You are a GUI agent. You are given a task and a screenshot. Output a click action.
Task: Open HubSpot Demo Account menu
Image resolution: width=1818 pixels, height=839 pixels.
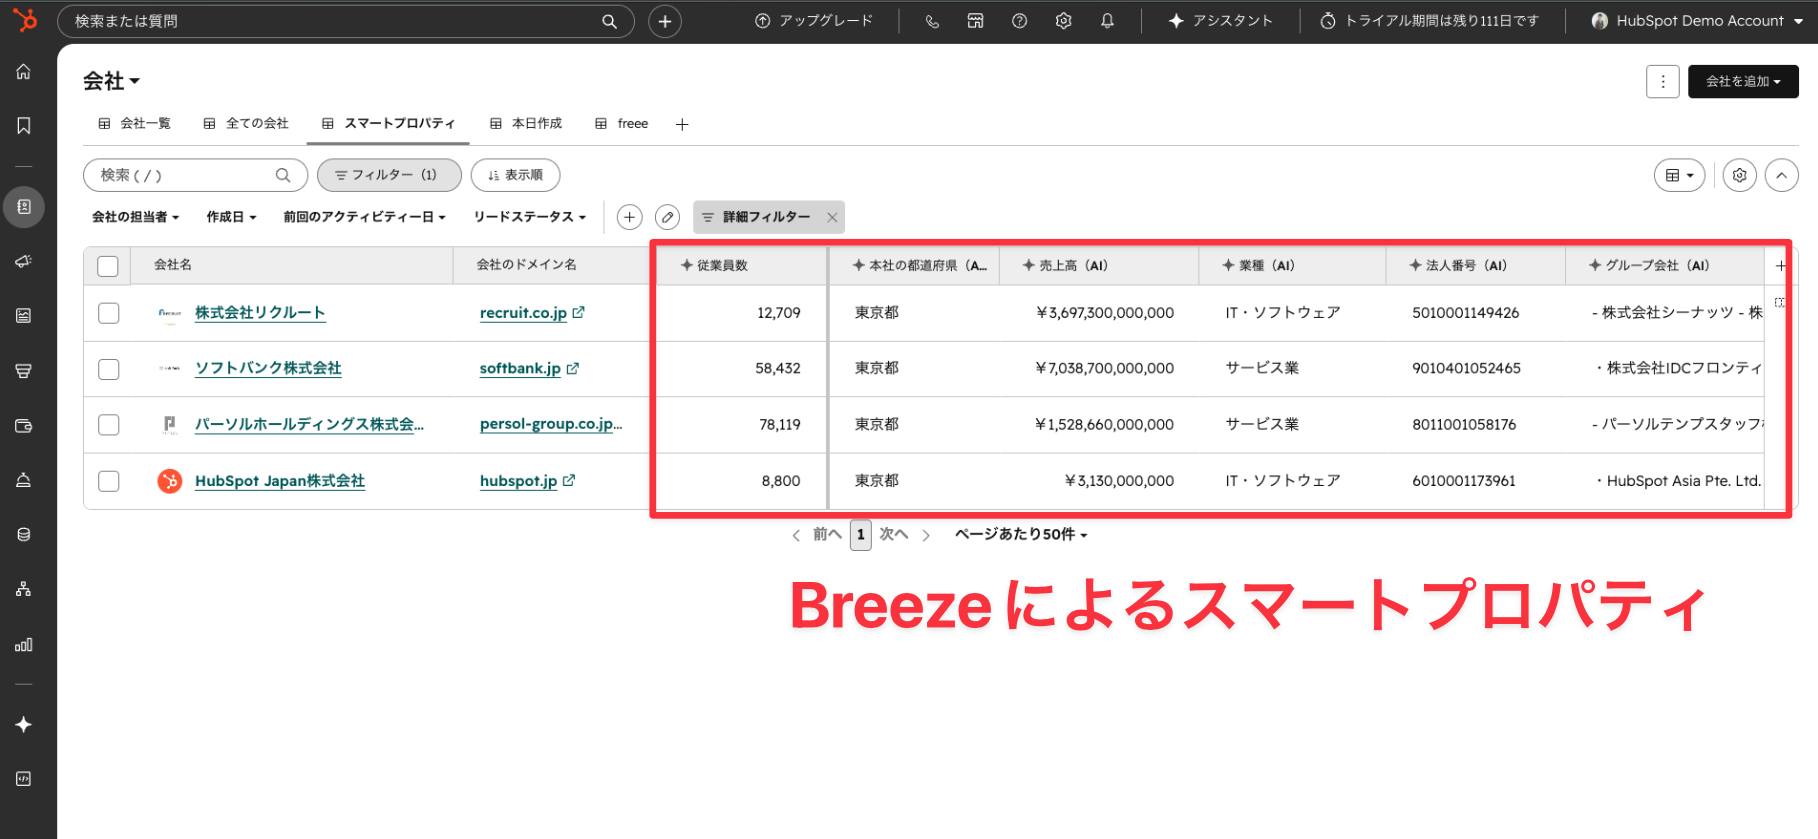1697,21
